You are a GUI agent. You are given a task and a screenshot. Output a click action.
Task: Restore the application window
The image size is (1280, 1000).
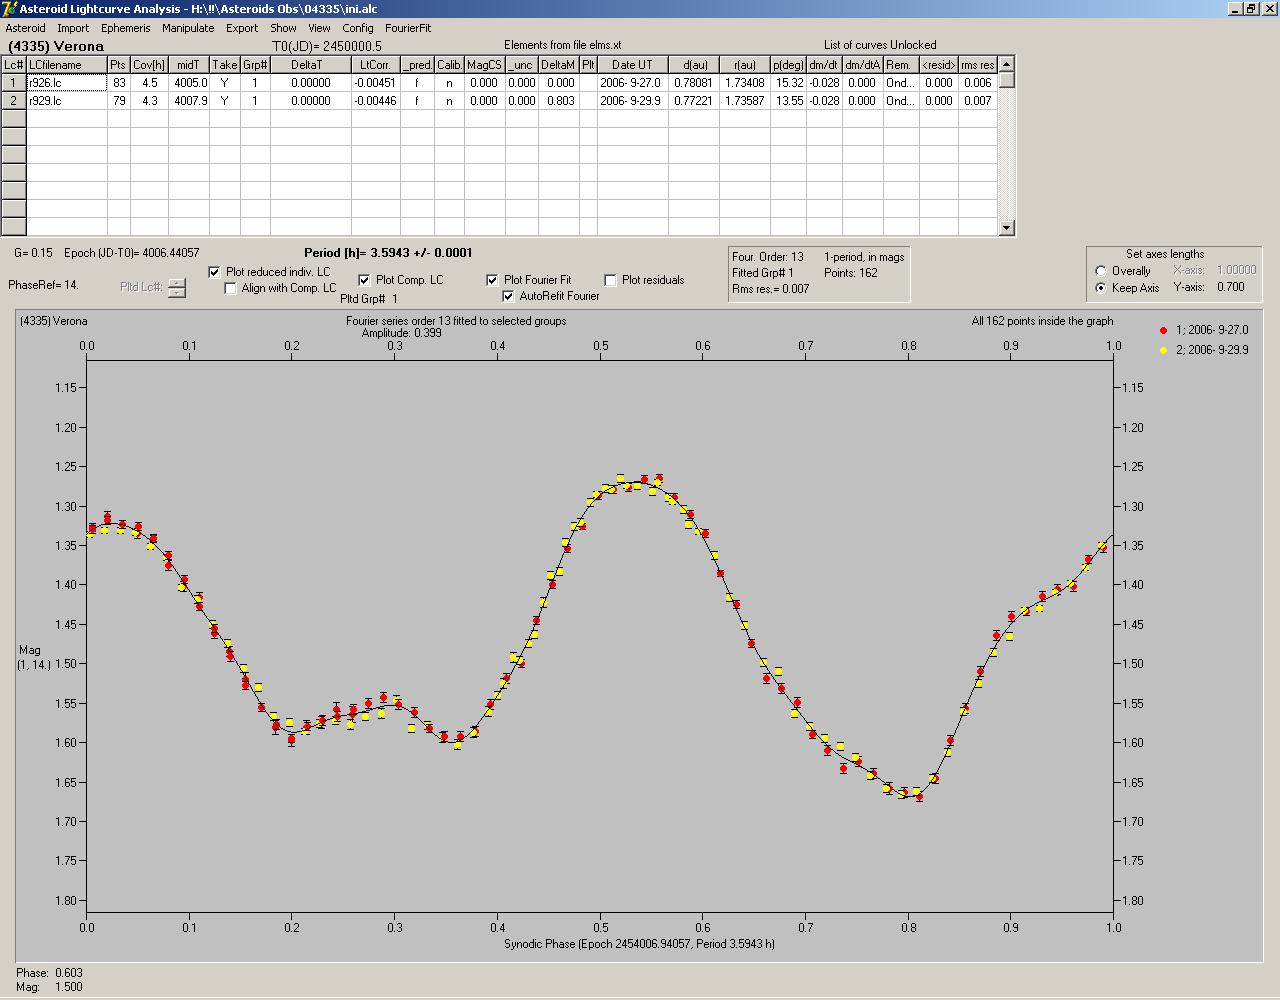click(1250, 9)
